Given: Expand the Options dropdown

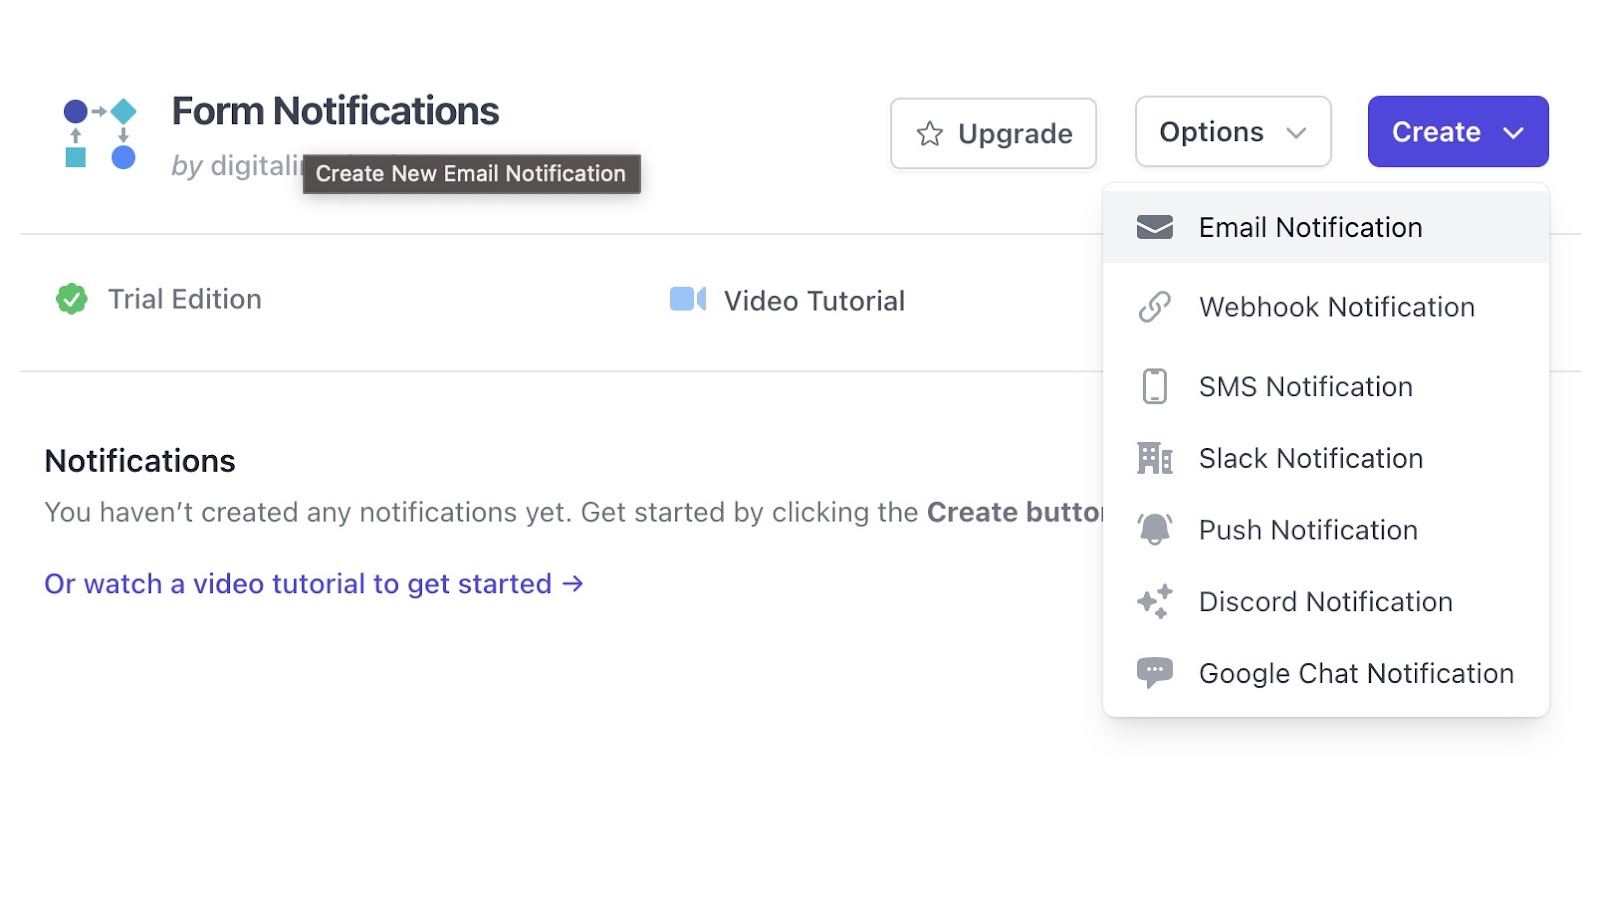Looking at the screenshot, I should click(x=1232, y=132).
